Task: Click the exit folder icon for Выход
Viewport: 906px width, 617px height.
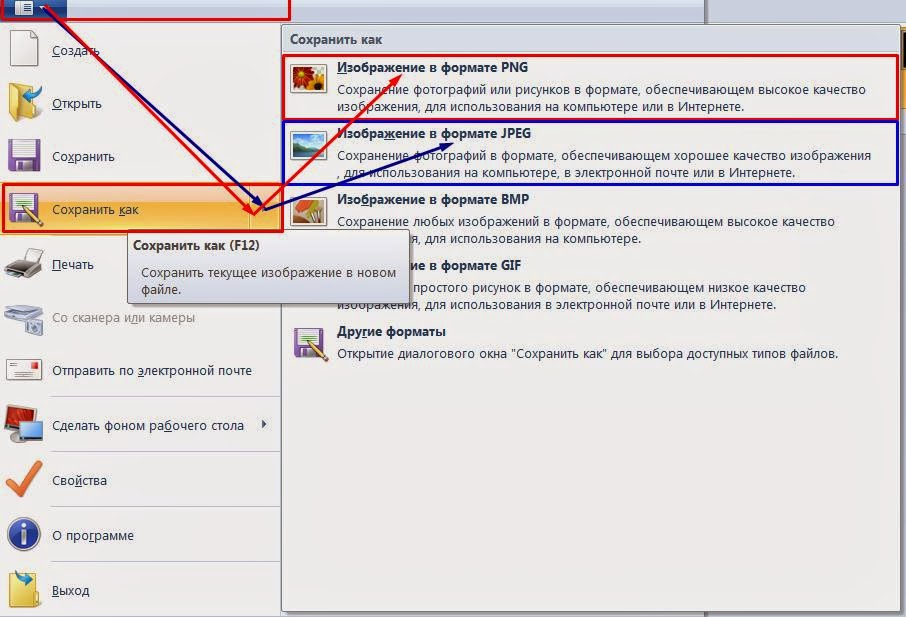Action: 24,589
